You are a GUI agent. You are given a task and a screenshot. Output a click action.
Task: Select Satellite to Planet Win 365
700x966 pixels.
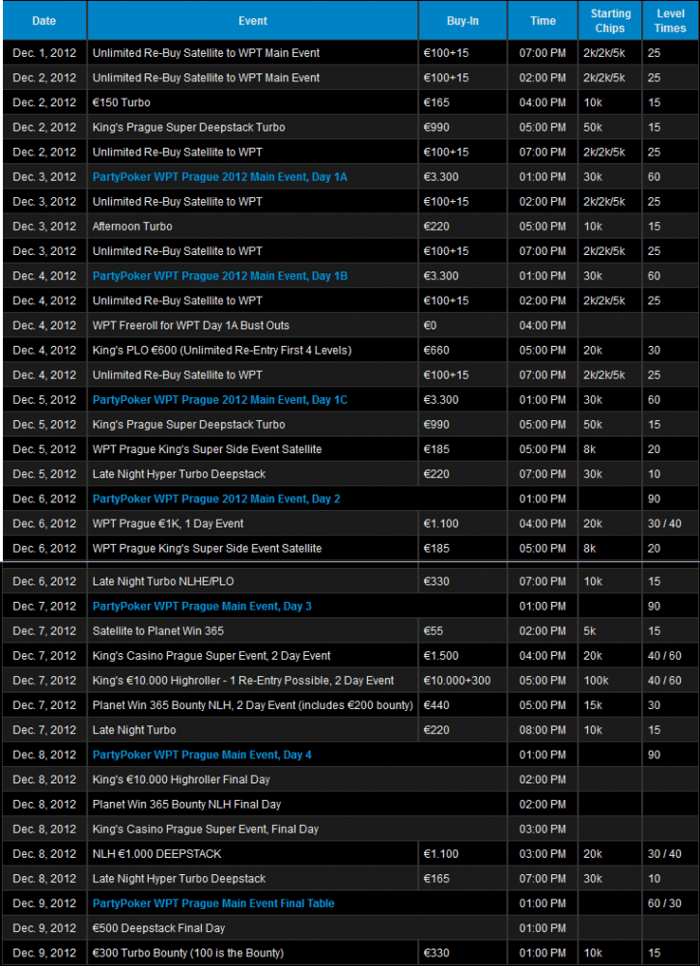pos(158,631)
